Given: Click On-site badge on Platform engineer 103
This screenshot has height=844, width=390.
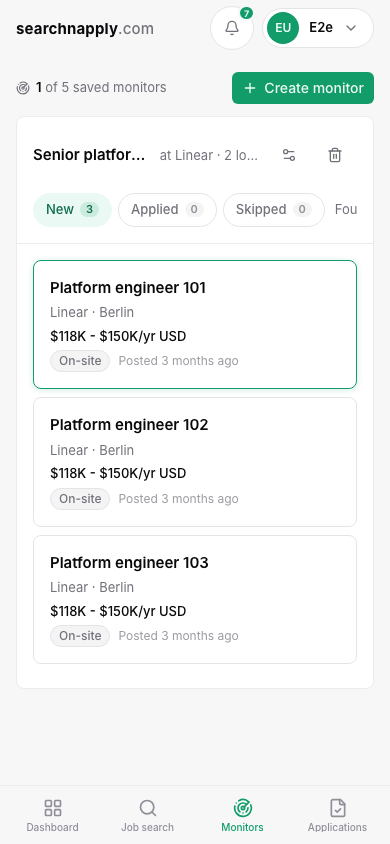Looking at the screenshot, I should (80, 636).
